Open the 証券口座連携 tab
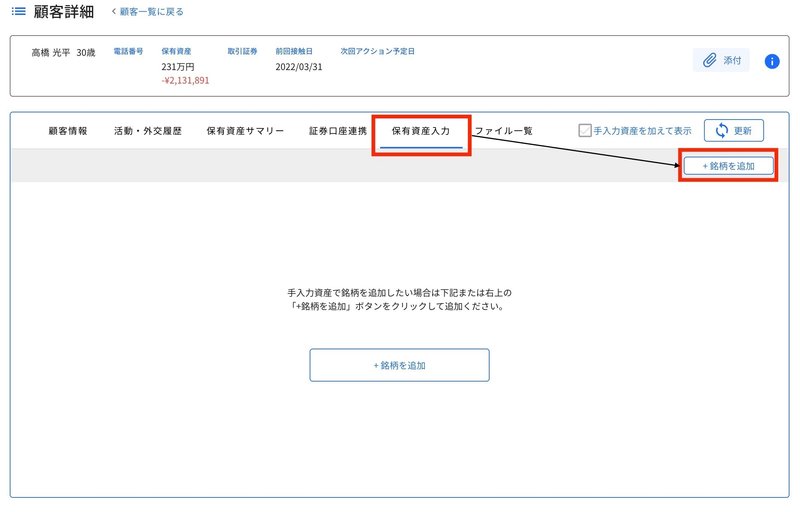 click(x=338, y=131)
